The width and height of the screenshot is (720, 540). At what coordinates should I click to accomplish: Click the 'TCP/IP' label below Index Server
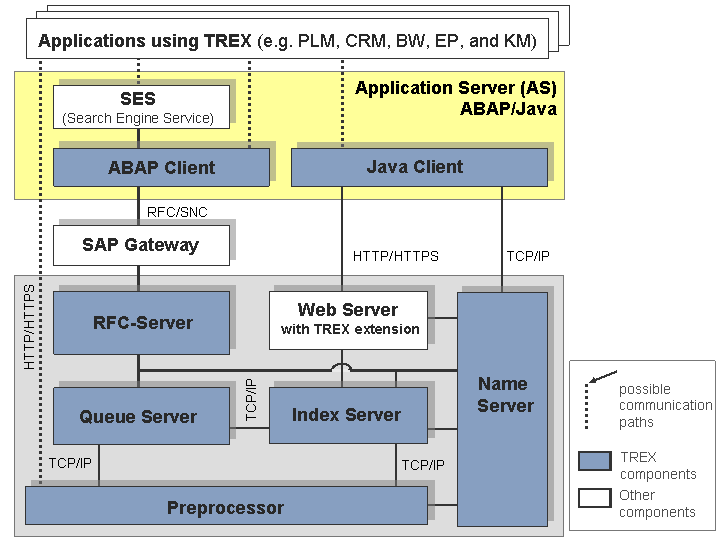click(x=423, y=465)
